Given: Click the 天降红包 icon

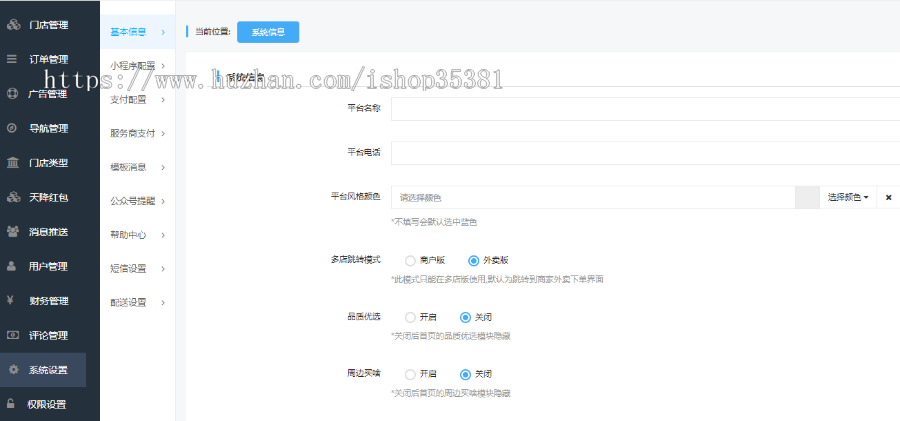Looking at the screenshot, I should [13, 197].
